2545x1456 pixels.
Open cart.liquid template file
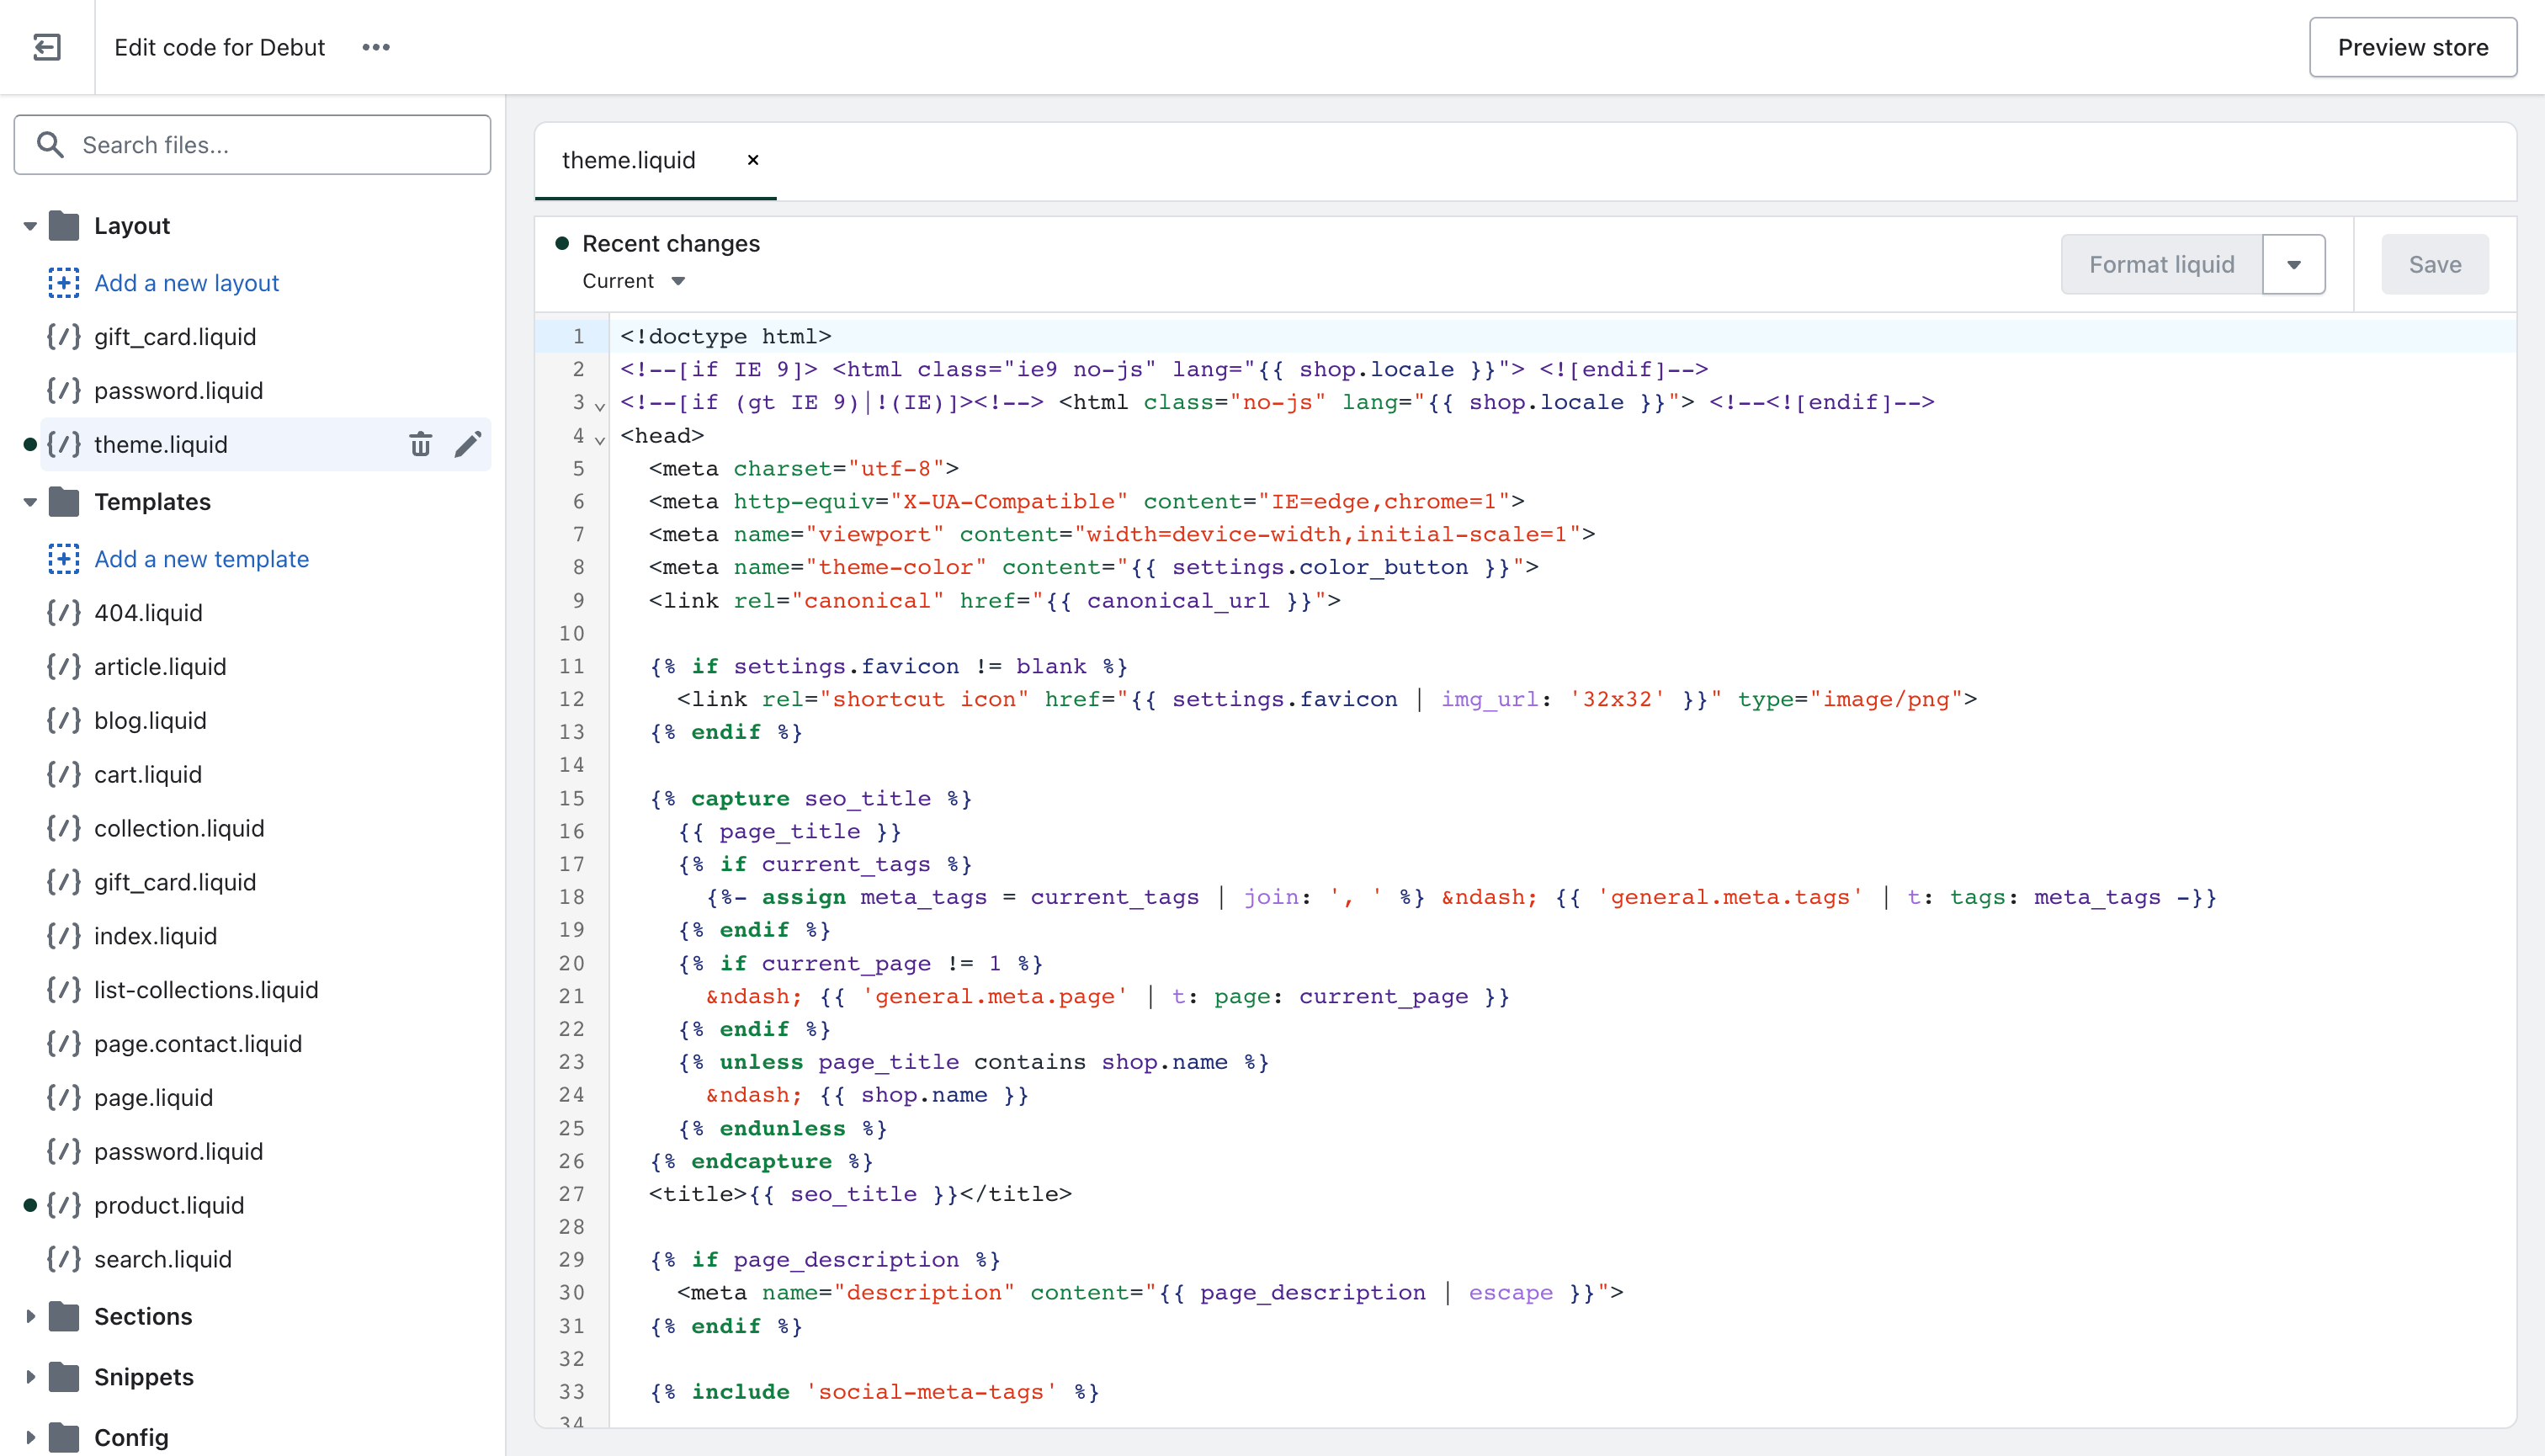tap(148, 775)
